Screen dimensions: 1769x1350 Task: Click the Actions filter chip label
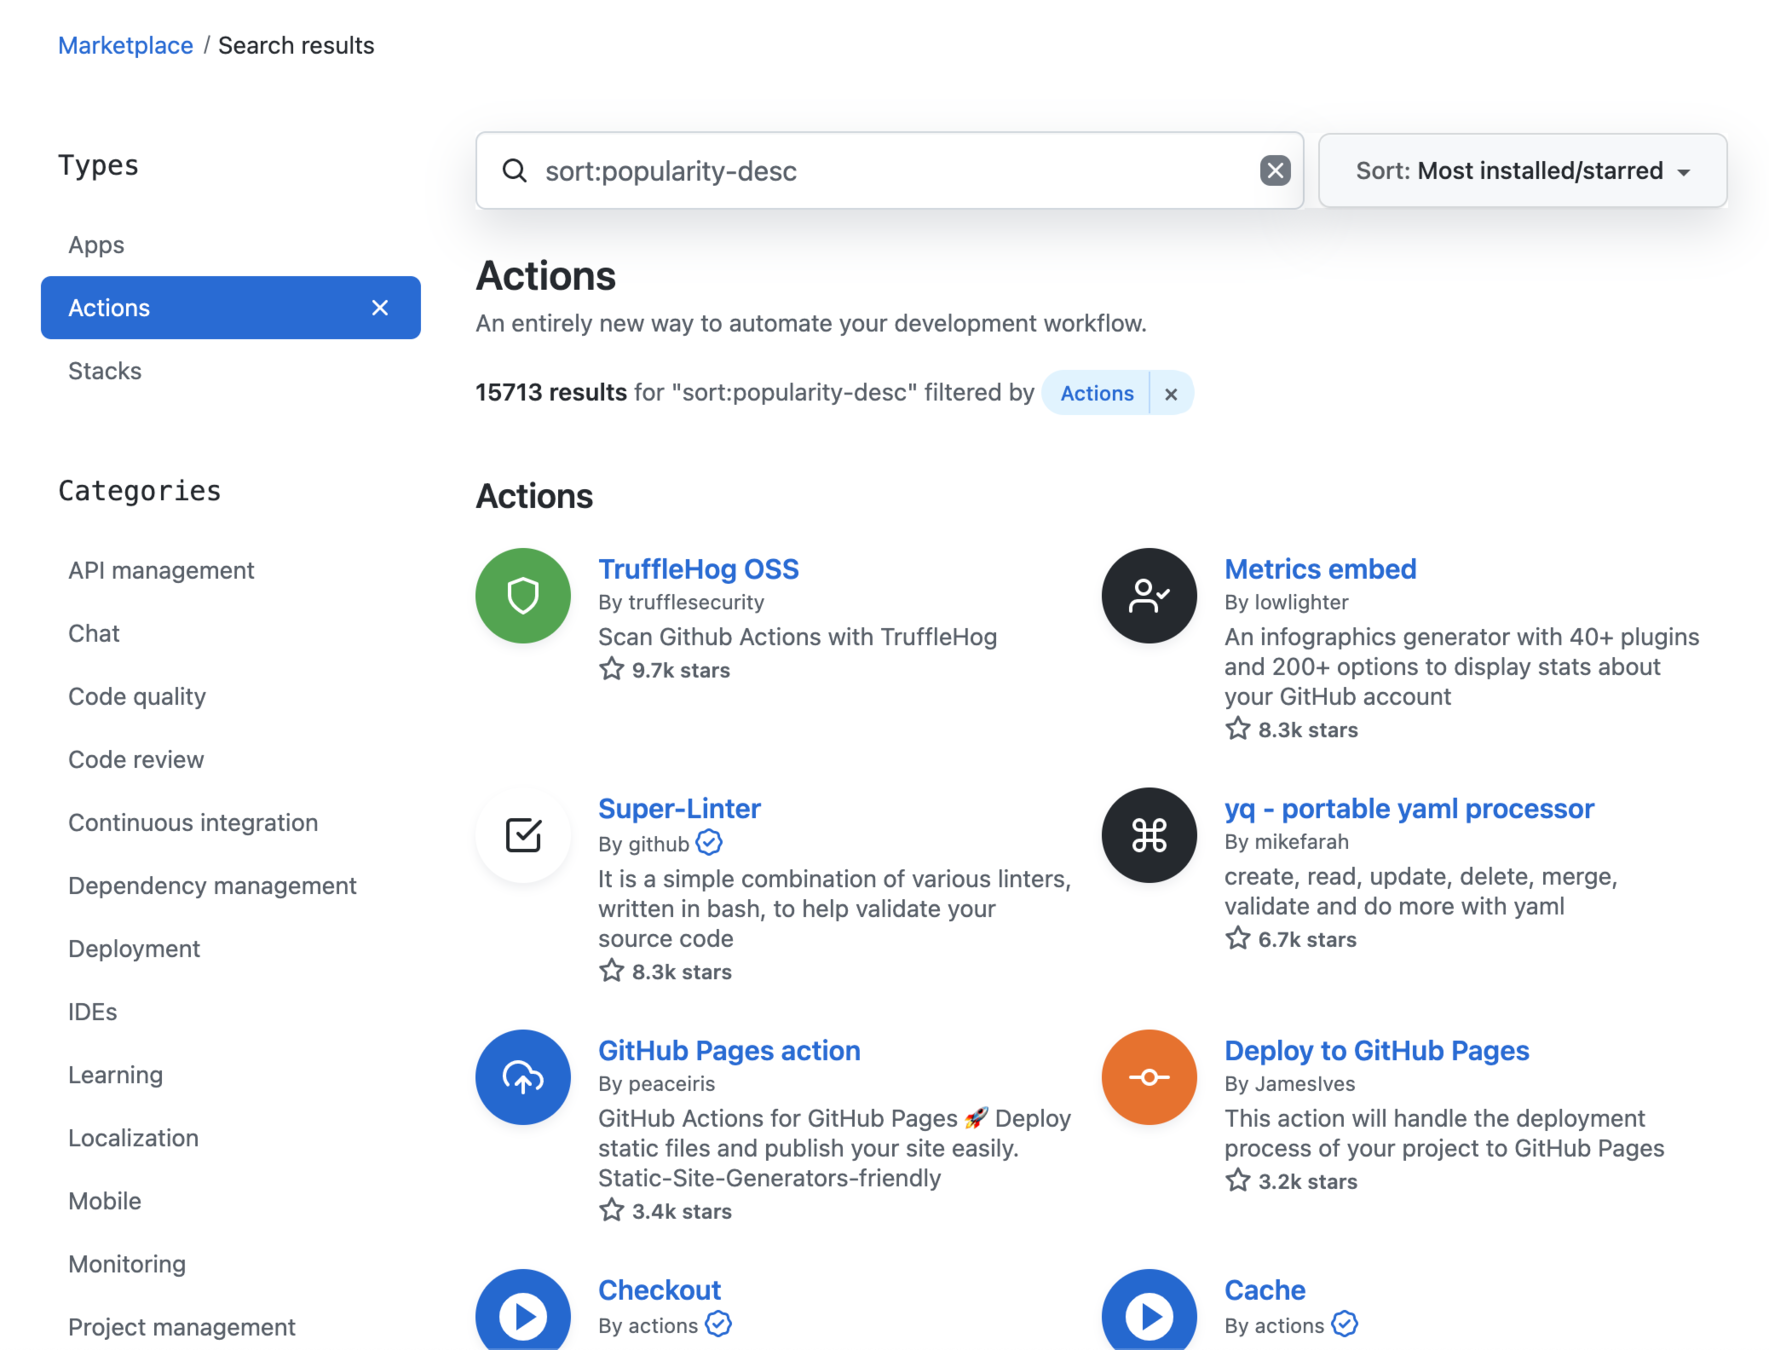coord(1096,394)
